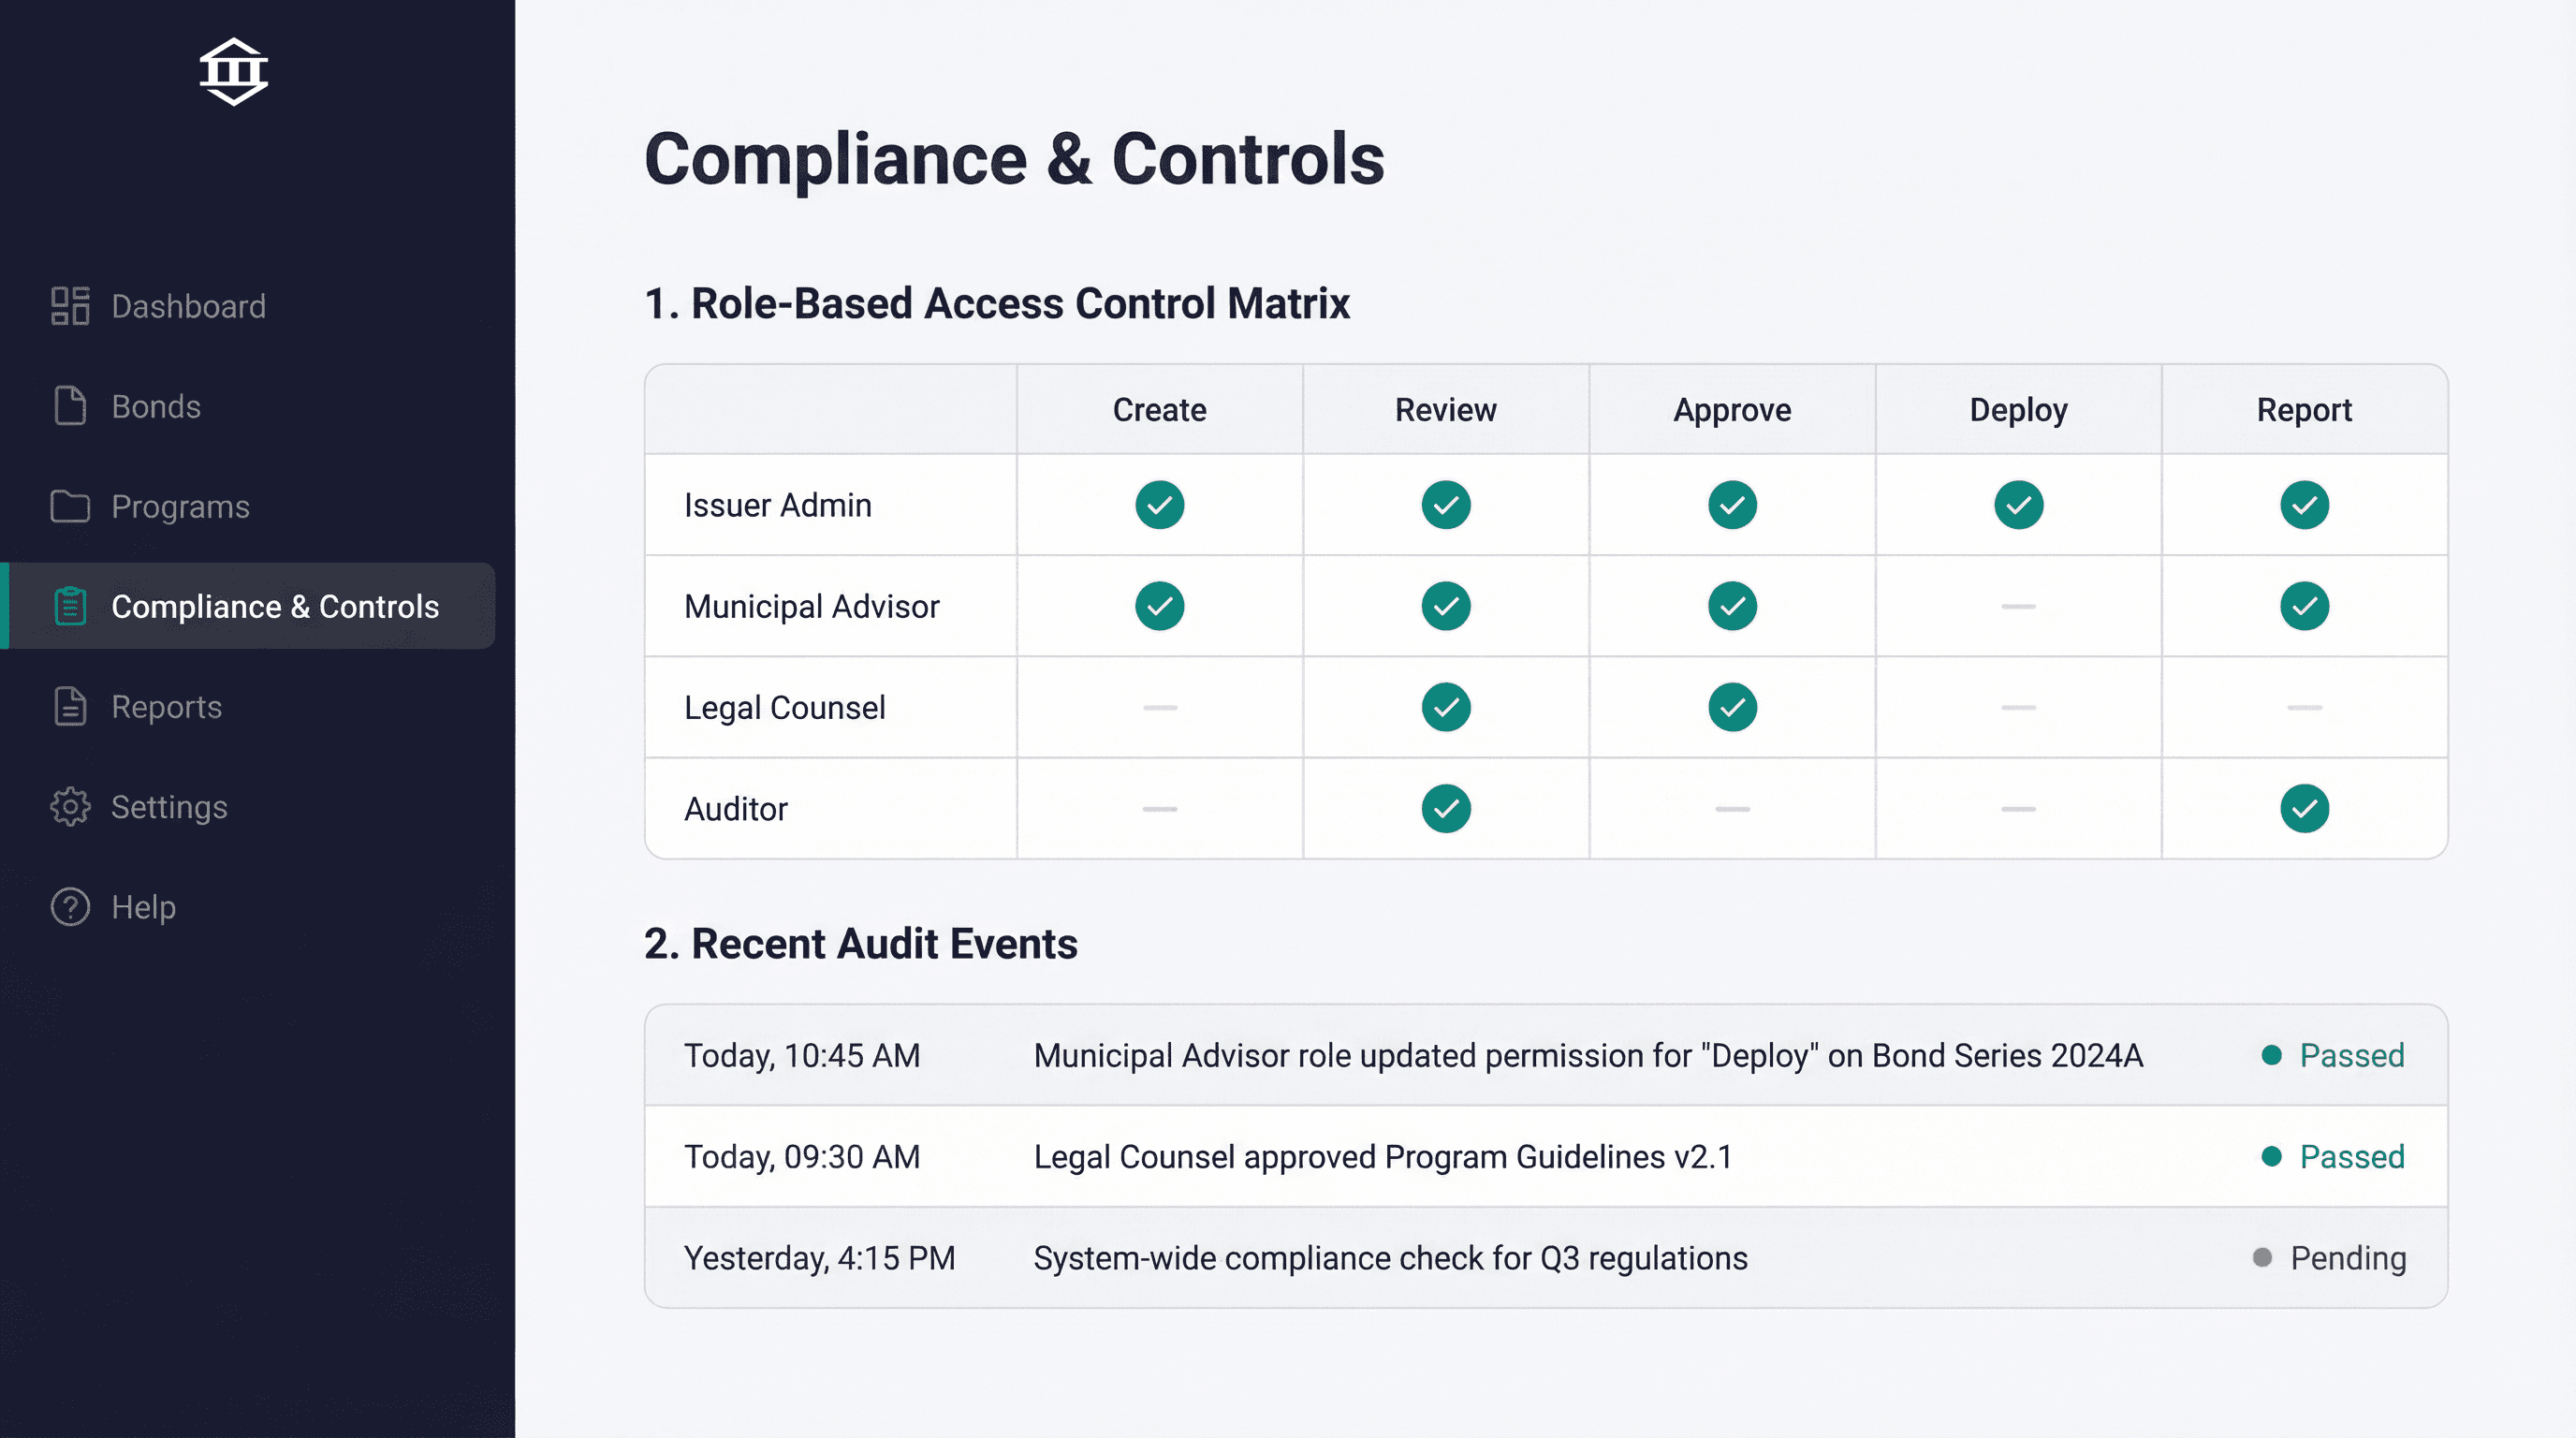Toggle Municipal Advisor Review permission check
Image resolution: width=2576 pixels, height=1438 pixels.
1446,606
